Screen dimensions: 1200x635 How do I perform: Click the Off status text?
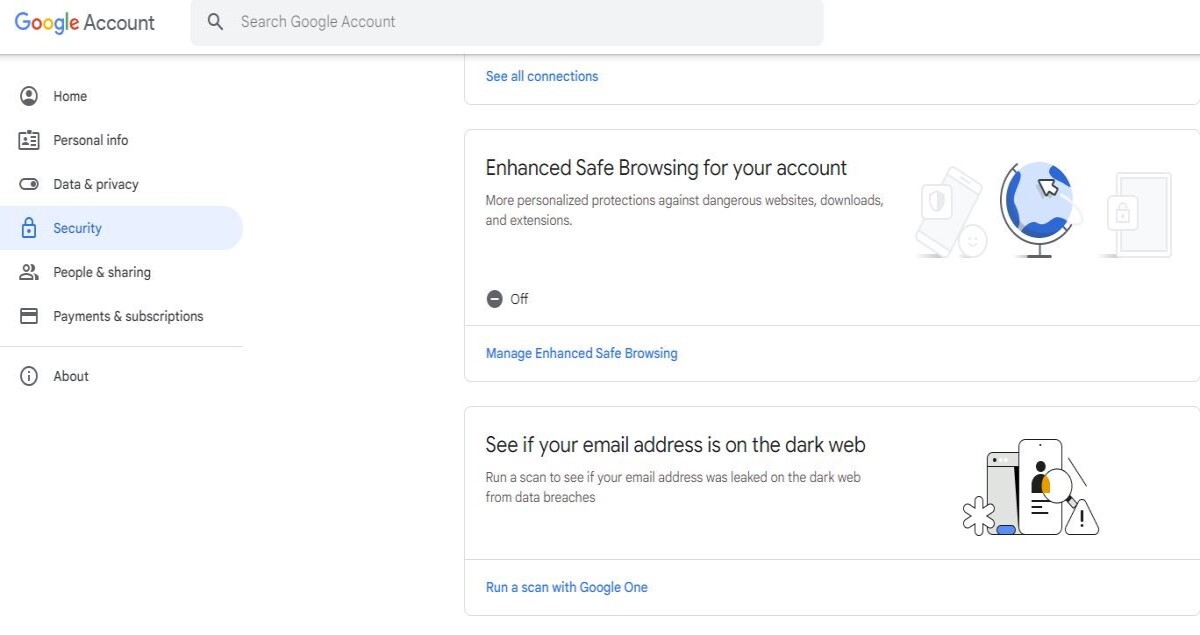[x=519, y=299]
